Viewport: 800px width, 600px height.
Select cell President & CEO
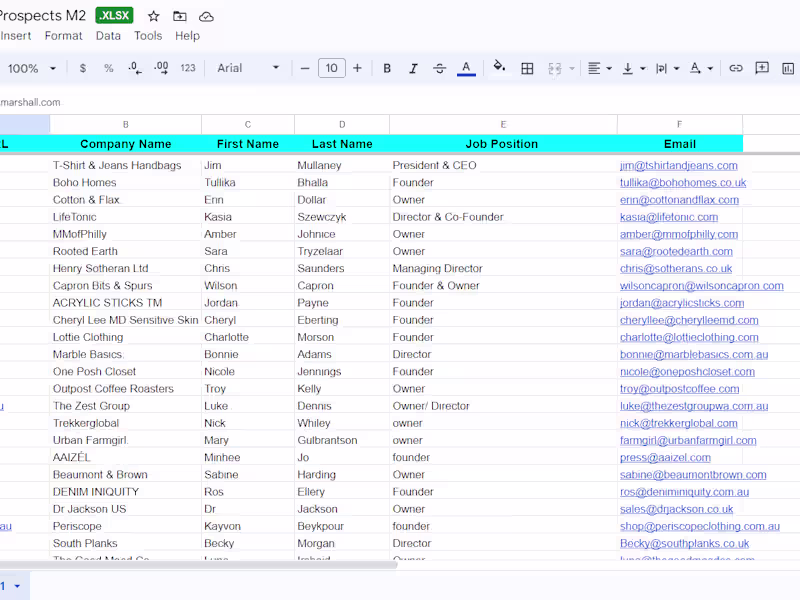click(503, 165)
